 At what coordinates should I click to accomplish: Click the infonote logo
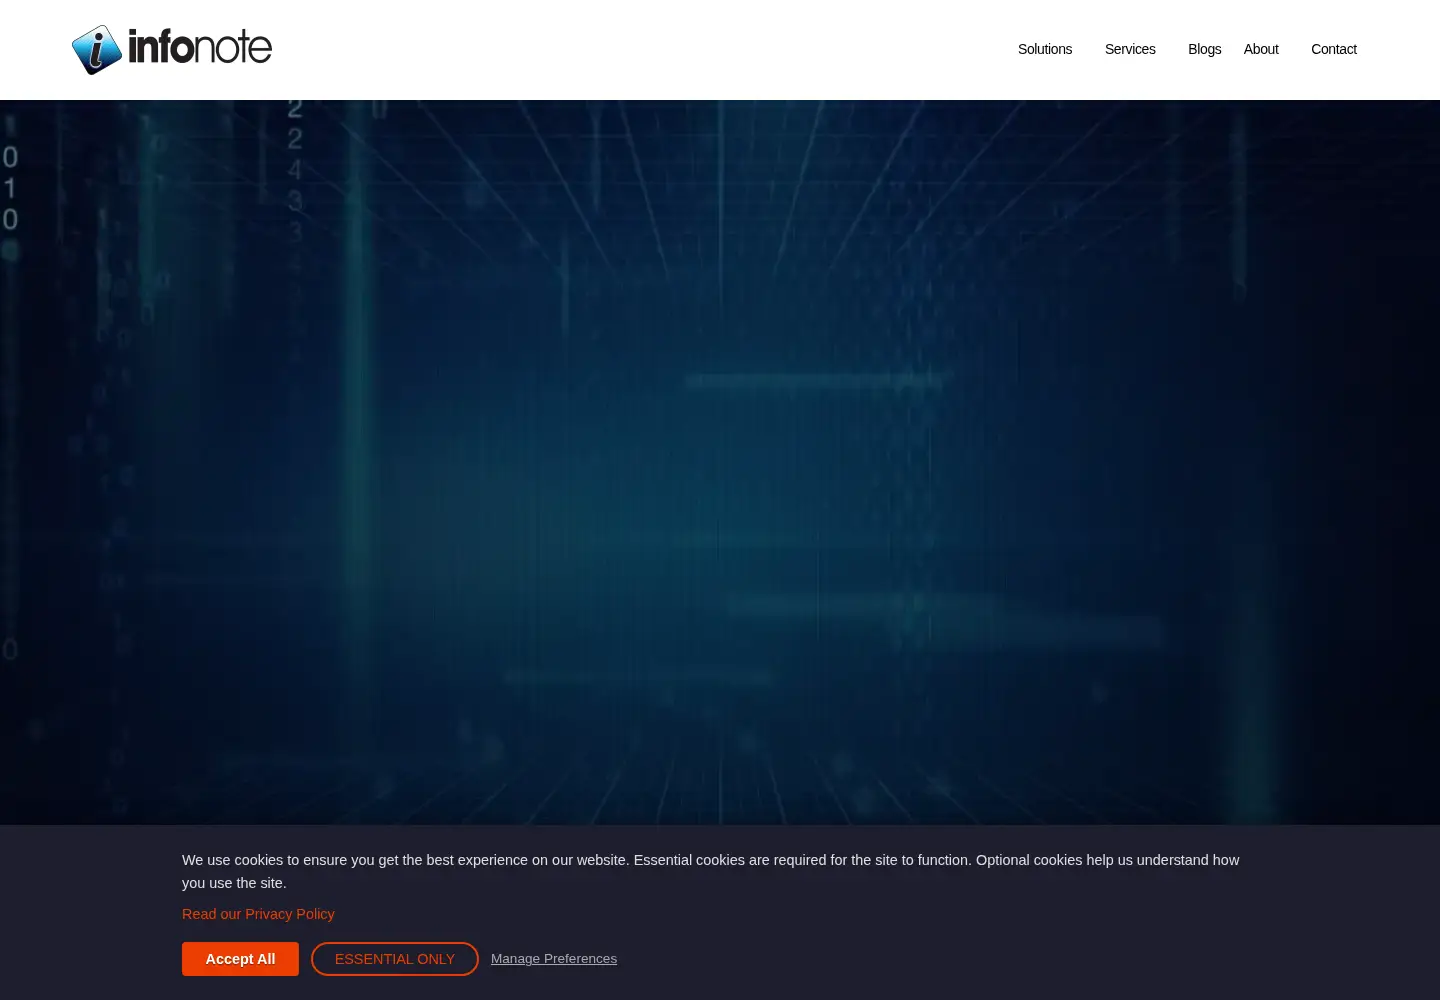[172, 49]
